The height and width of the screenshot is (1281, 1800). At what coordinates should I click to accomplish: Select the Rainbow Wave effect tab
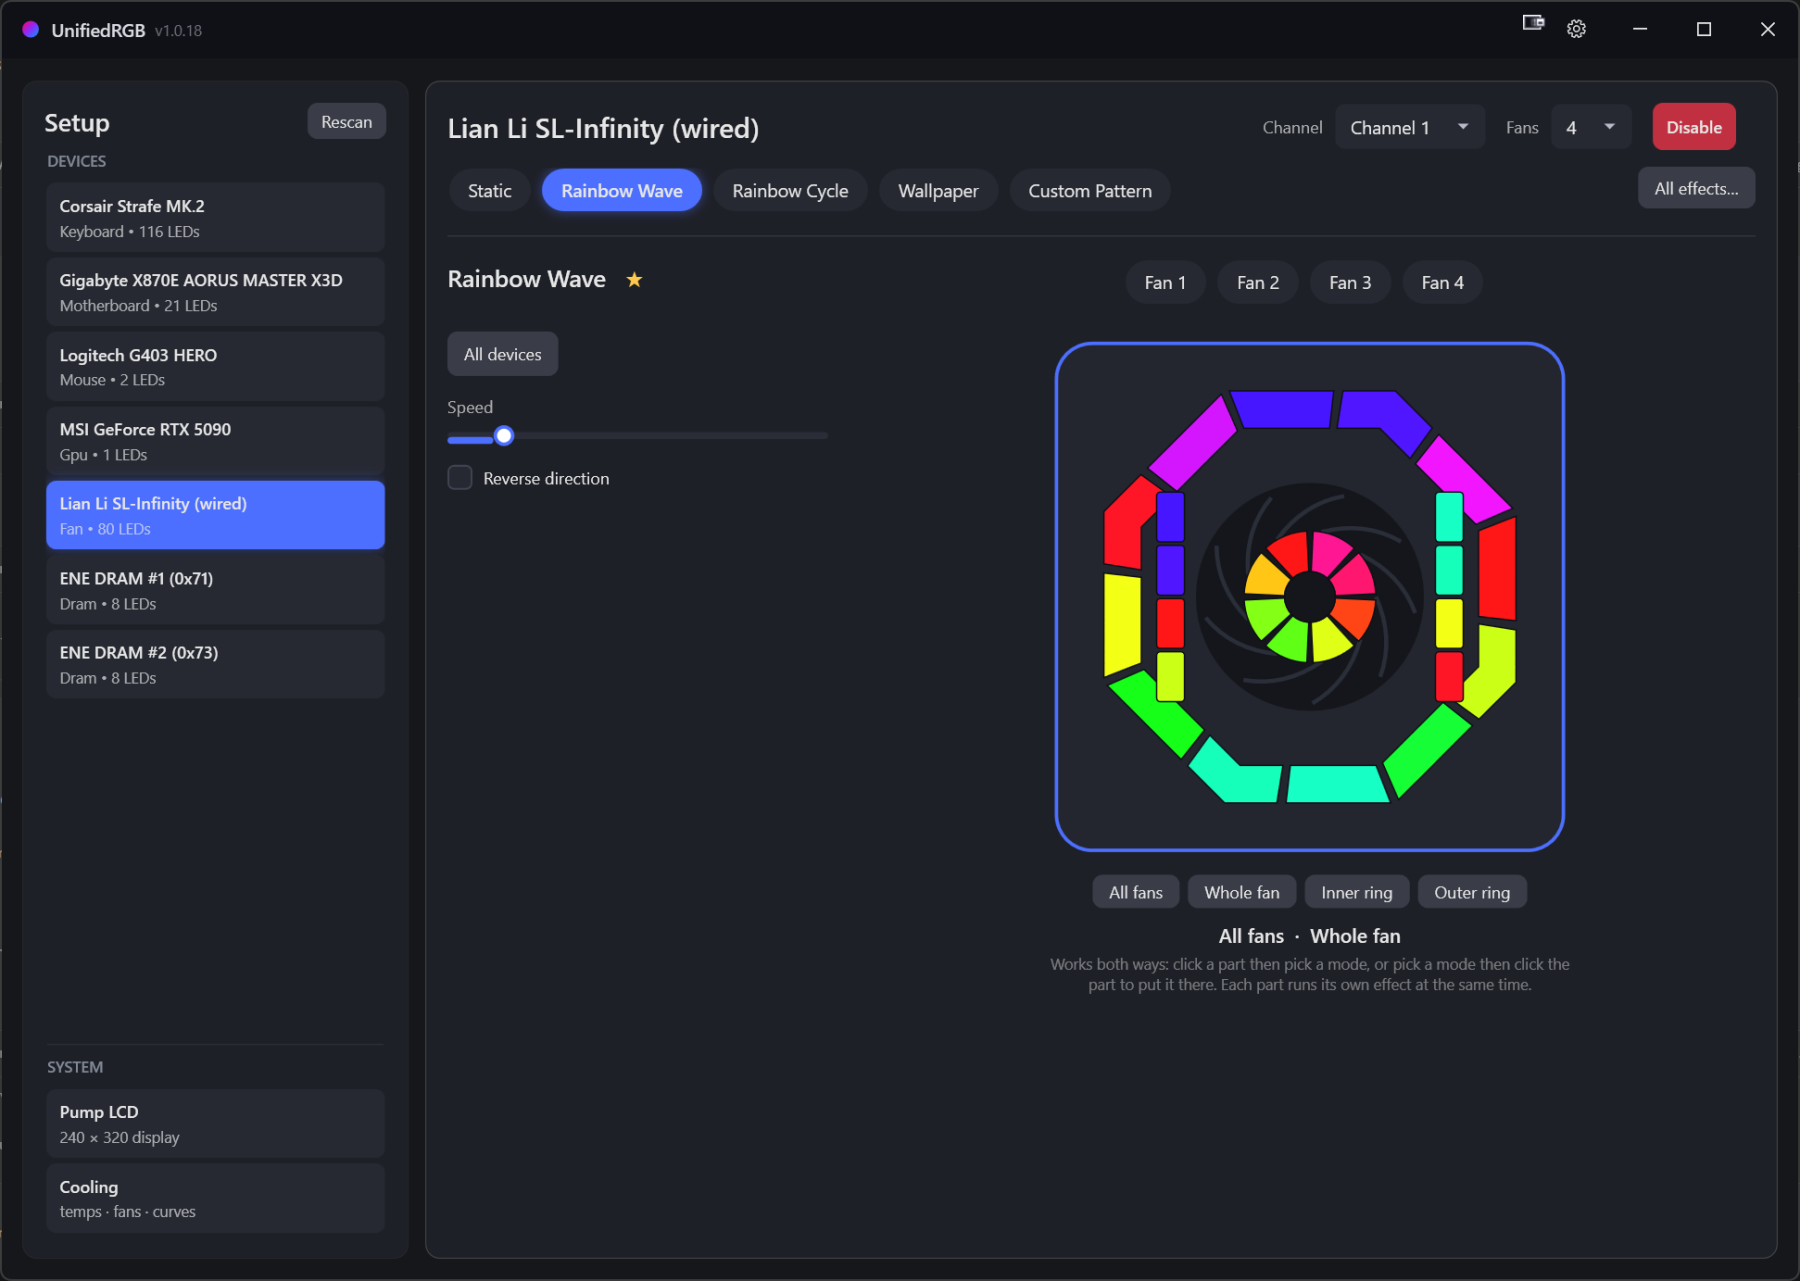coord(622,190)
